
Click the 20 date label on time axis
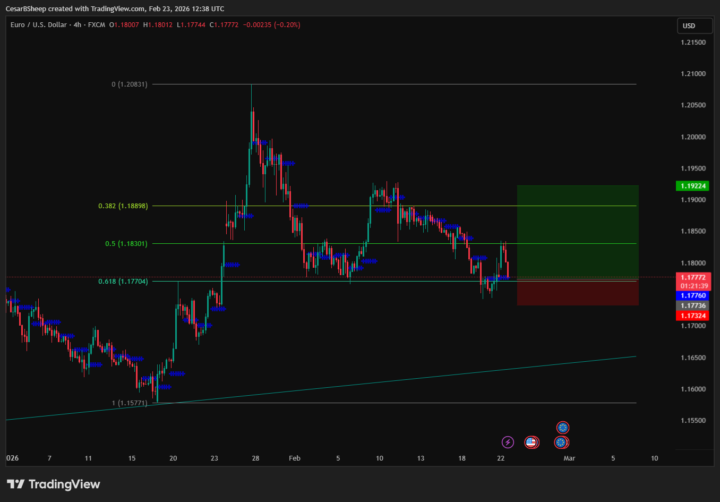pos(173,458)
